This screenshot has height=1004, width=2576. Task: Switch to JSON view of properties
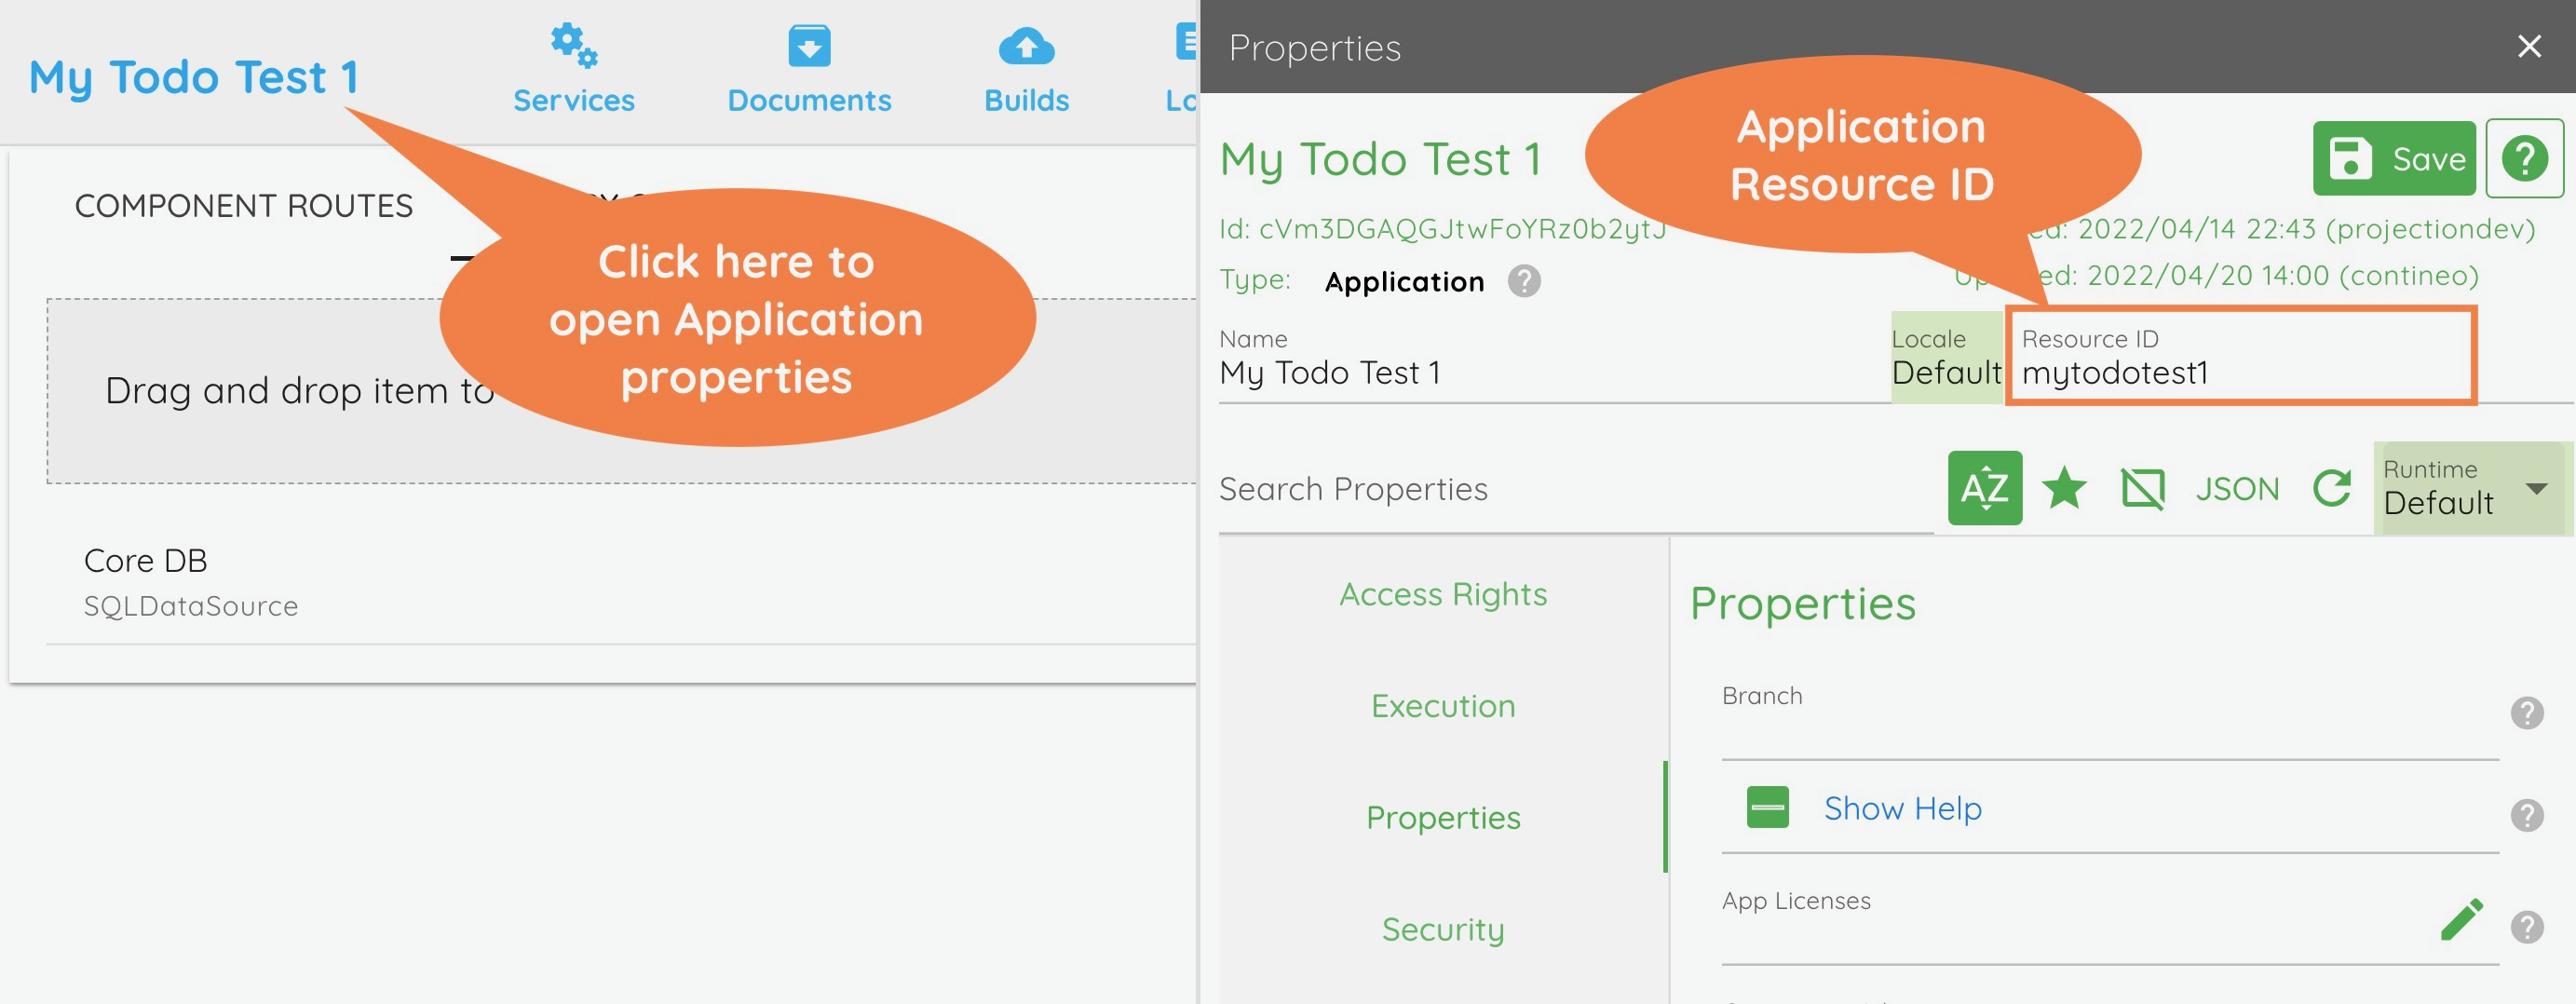2237,488
